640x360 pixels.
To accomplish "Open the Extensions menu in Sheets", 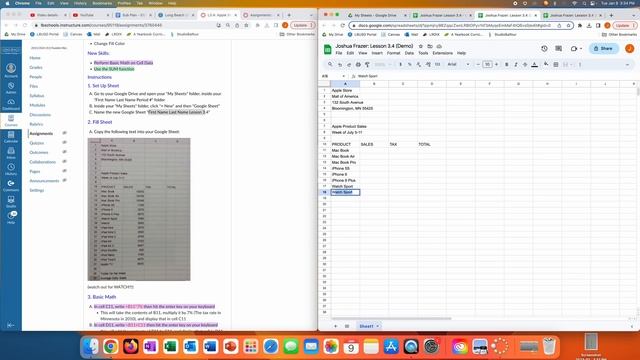I will pos(442,53).
